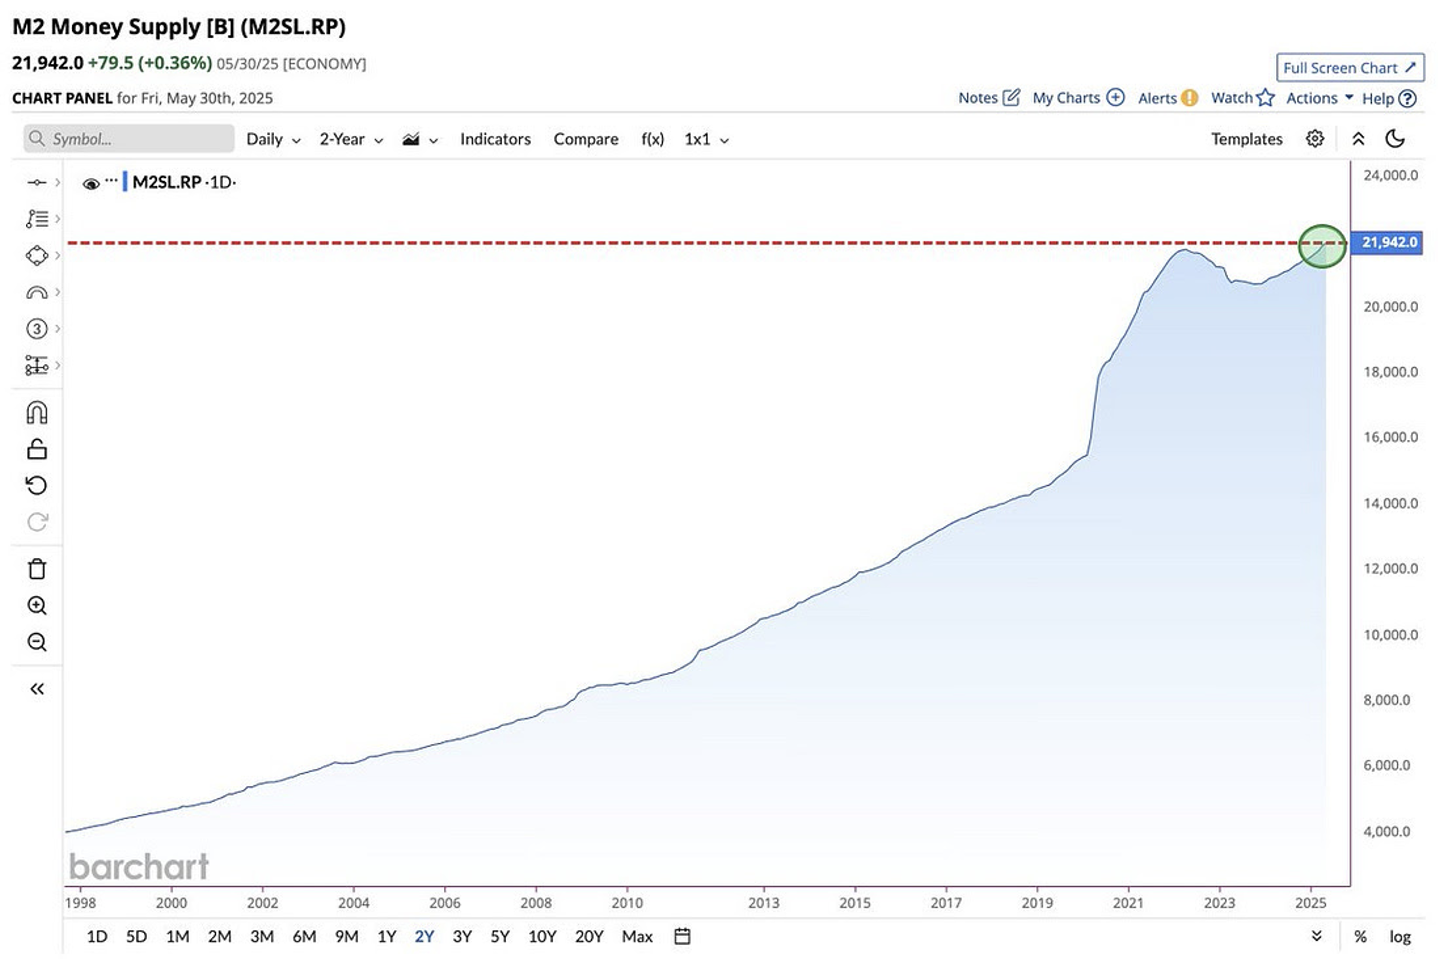This screenshot has width=1438, height=972.
Task: Select the geometric shapes tool
Action: 36,256
